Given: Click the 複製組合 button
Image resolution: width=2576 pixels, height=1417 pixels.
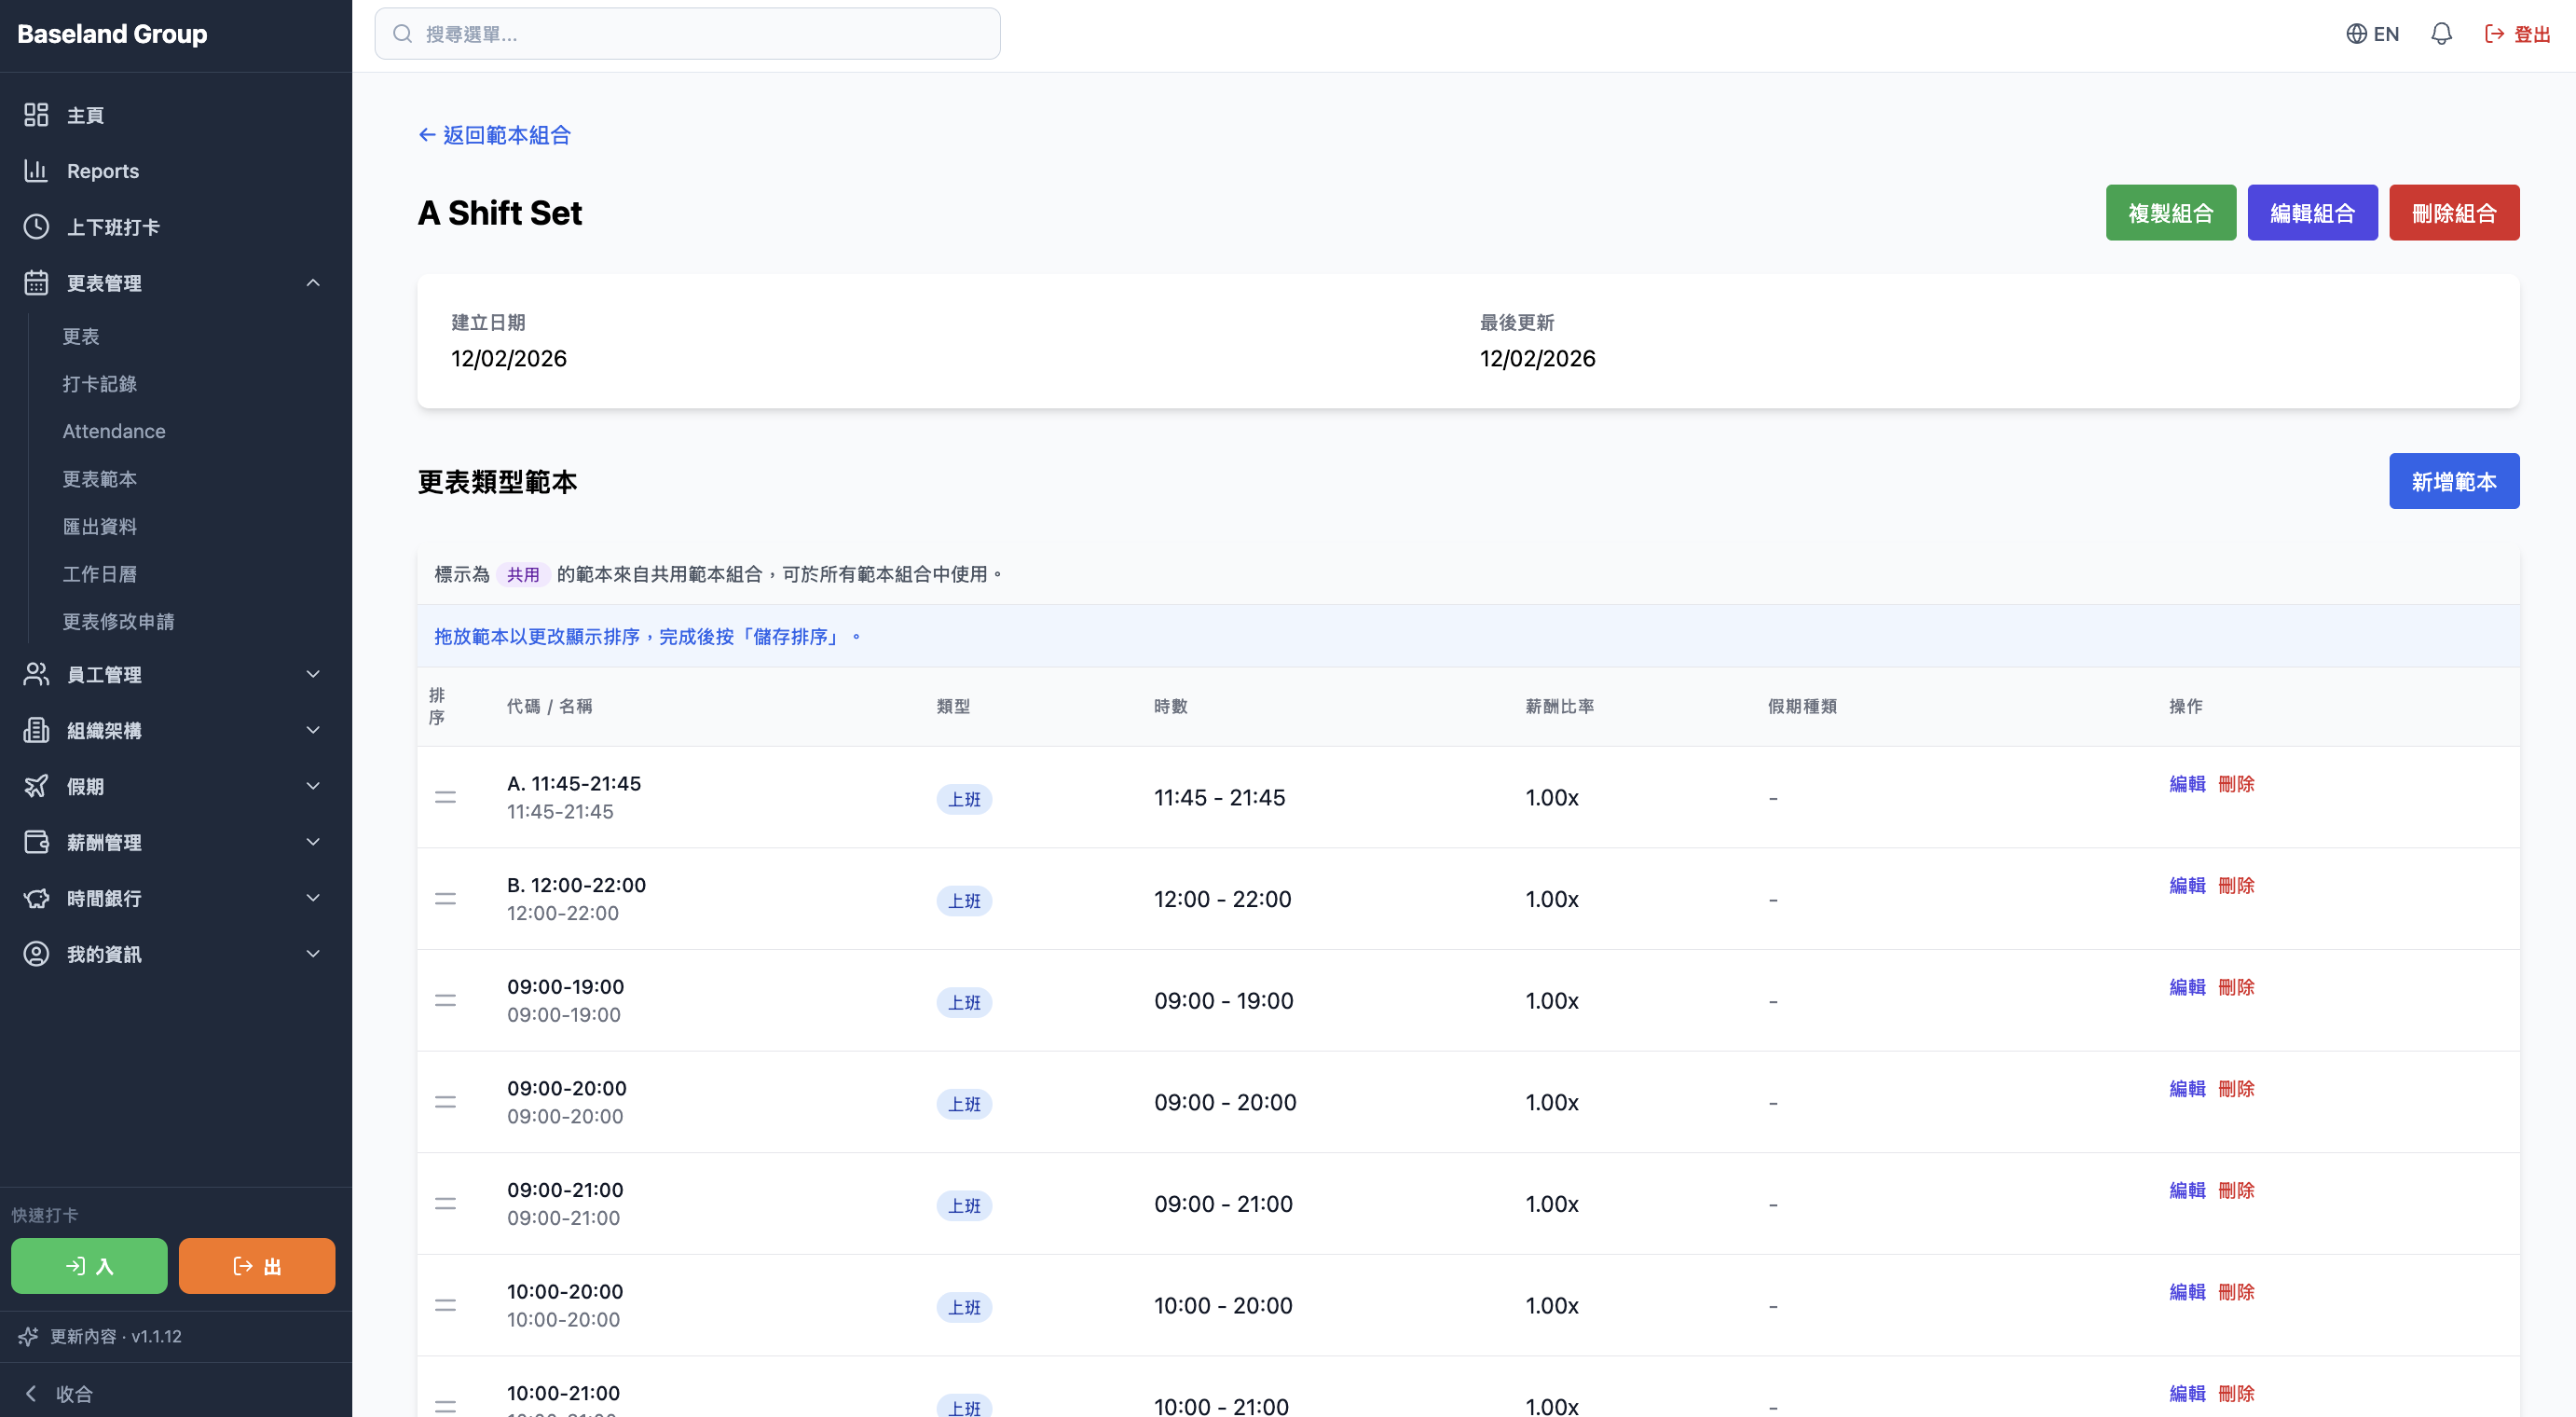Looking at the screenshot, I should coord(2171,212).
